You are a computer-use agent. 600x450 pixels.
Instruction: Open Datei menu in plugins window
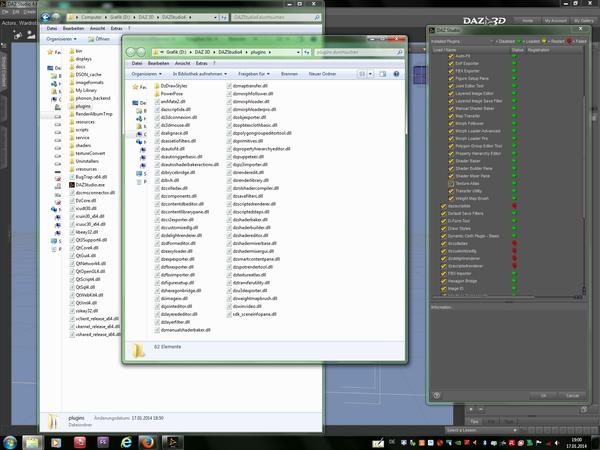pyautogui.click(x=137, y=64)
